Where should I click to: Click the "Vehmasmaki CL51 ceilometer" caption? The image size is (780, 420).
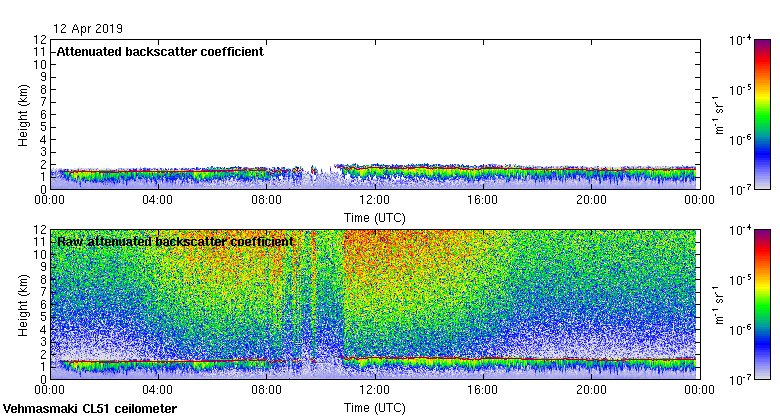point(90,409)
